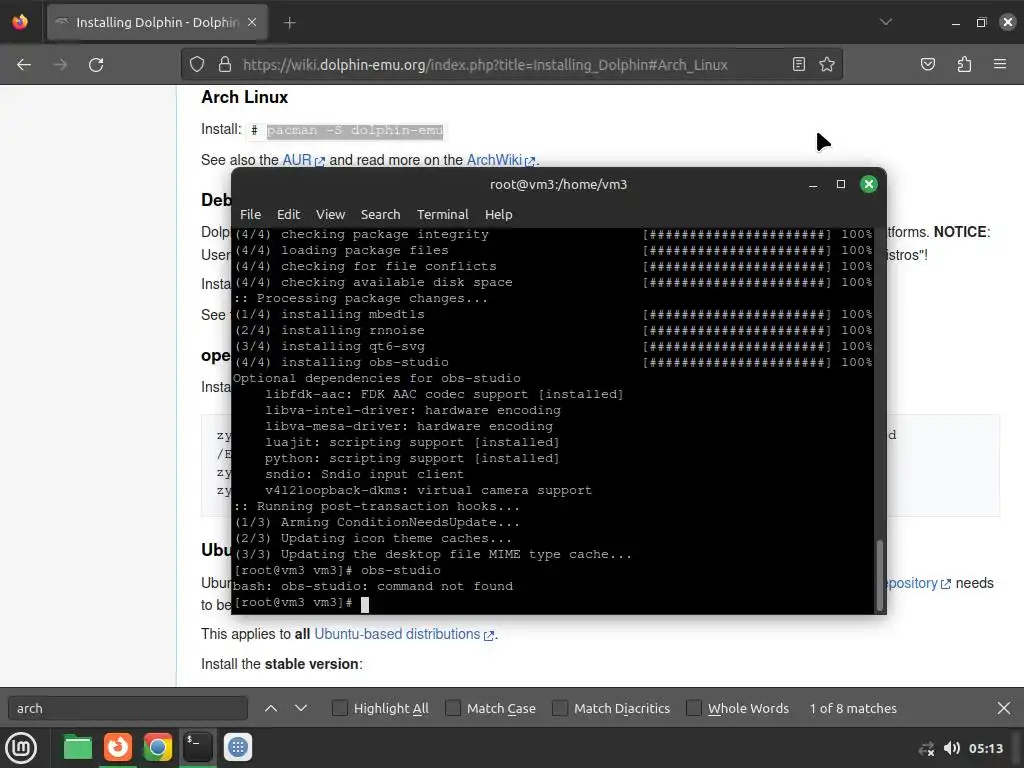Screen dimensions: 1024x768
Task: Click the 'obs-studio: command not found' line
Action: click(373, 586)
